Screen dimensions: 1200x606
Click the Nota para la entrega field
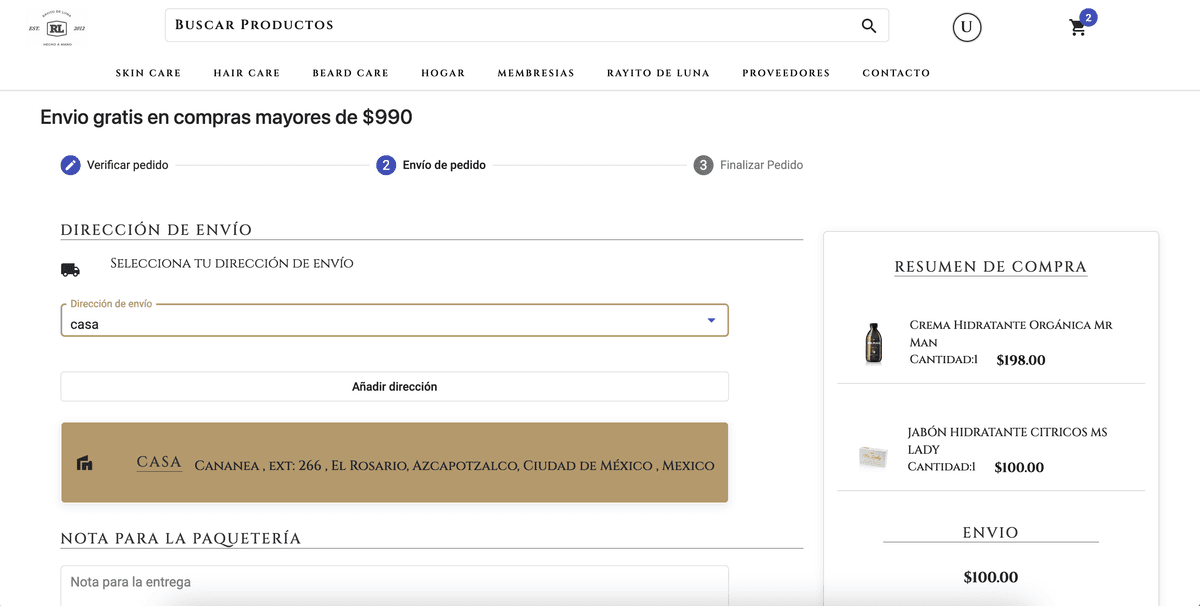394,585
